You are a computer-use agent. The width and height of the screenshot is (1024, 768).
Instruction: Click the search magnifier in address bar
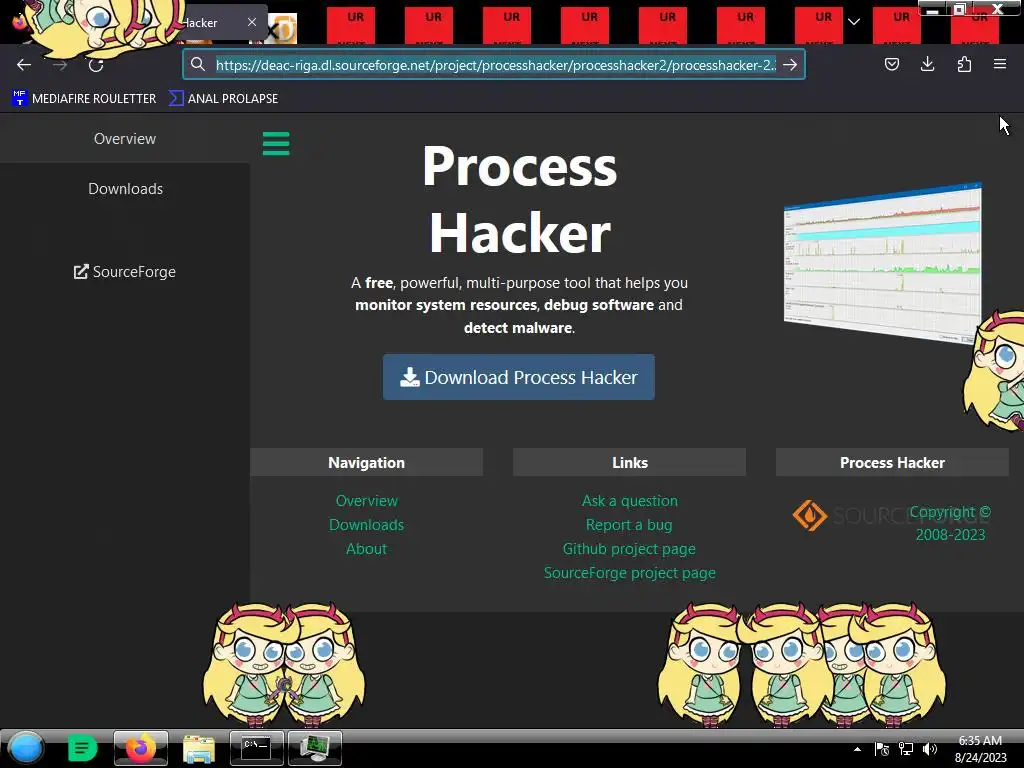[198, 65]
